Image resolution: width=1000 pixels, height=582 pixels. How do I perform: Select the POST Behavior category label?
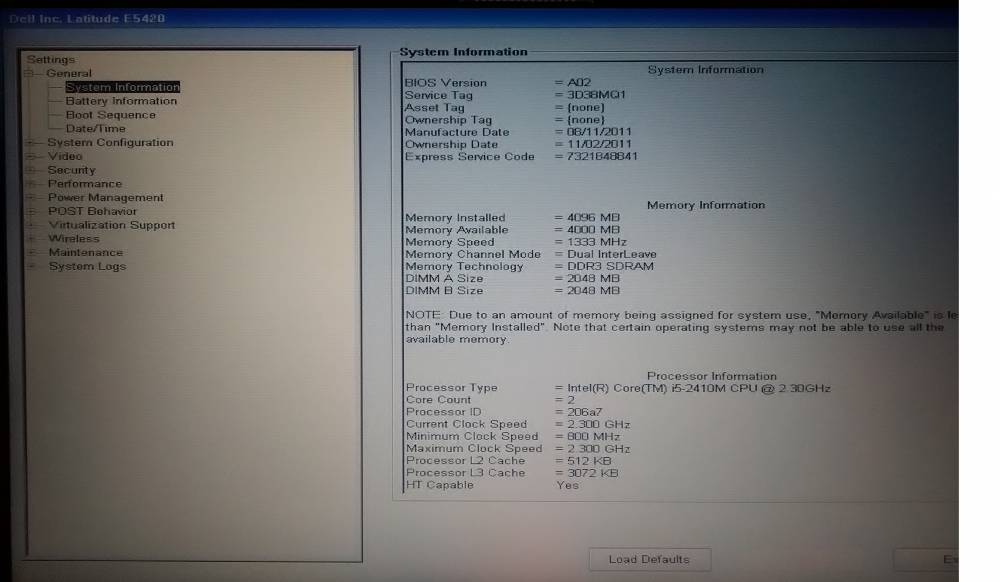pos(92,211)
